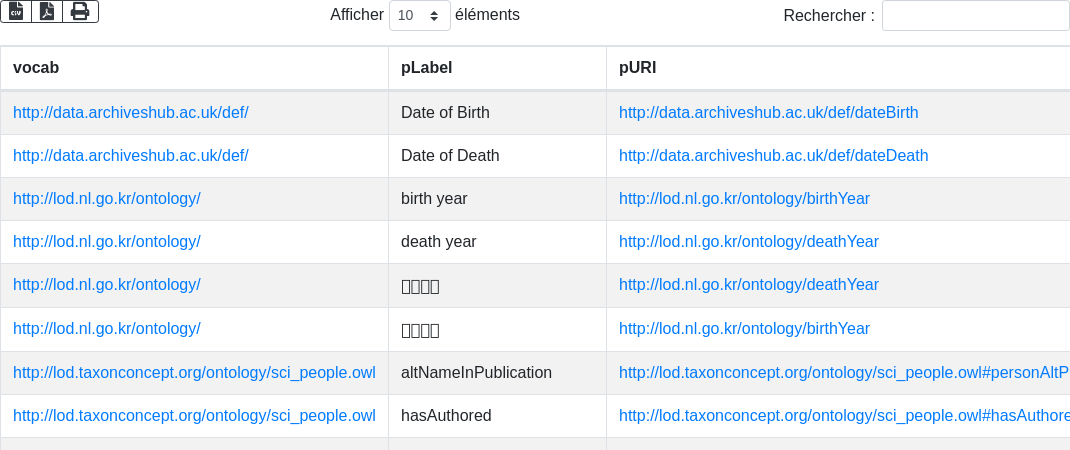The image size is (1070, 450).
Task: Open the dateDeath pURI link
Action: 773,155
